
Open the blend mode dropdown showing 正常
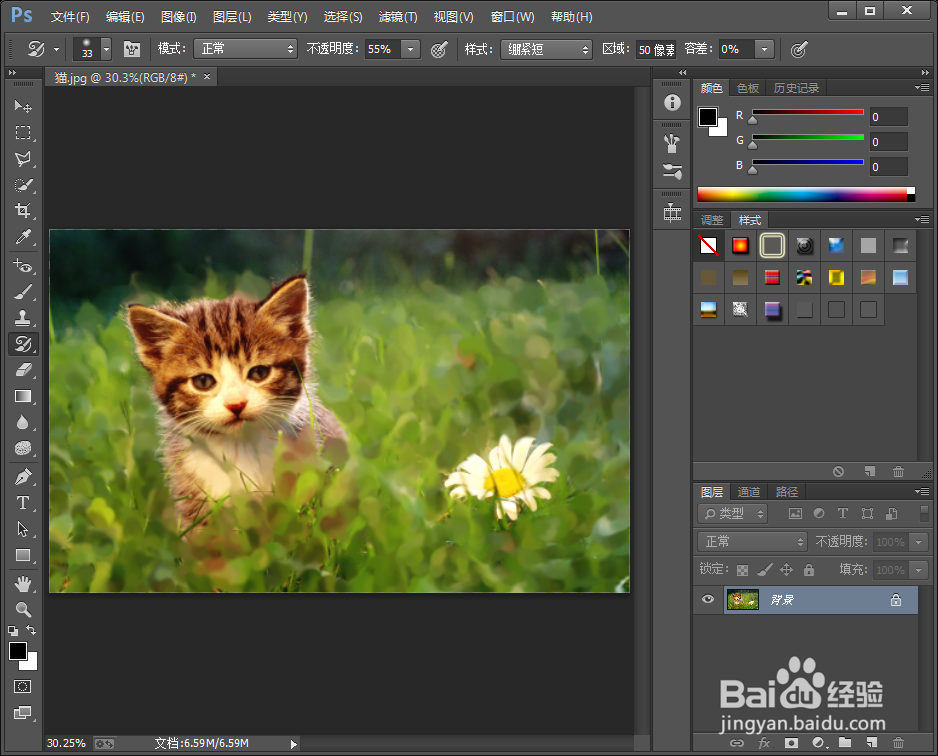tap(246, 48)
